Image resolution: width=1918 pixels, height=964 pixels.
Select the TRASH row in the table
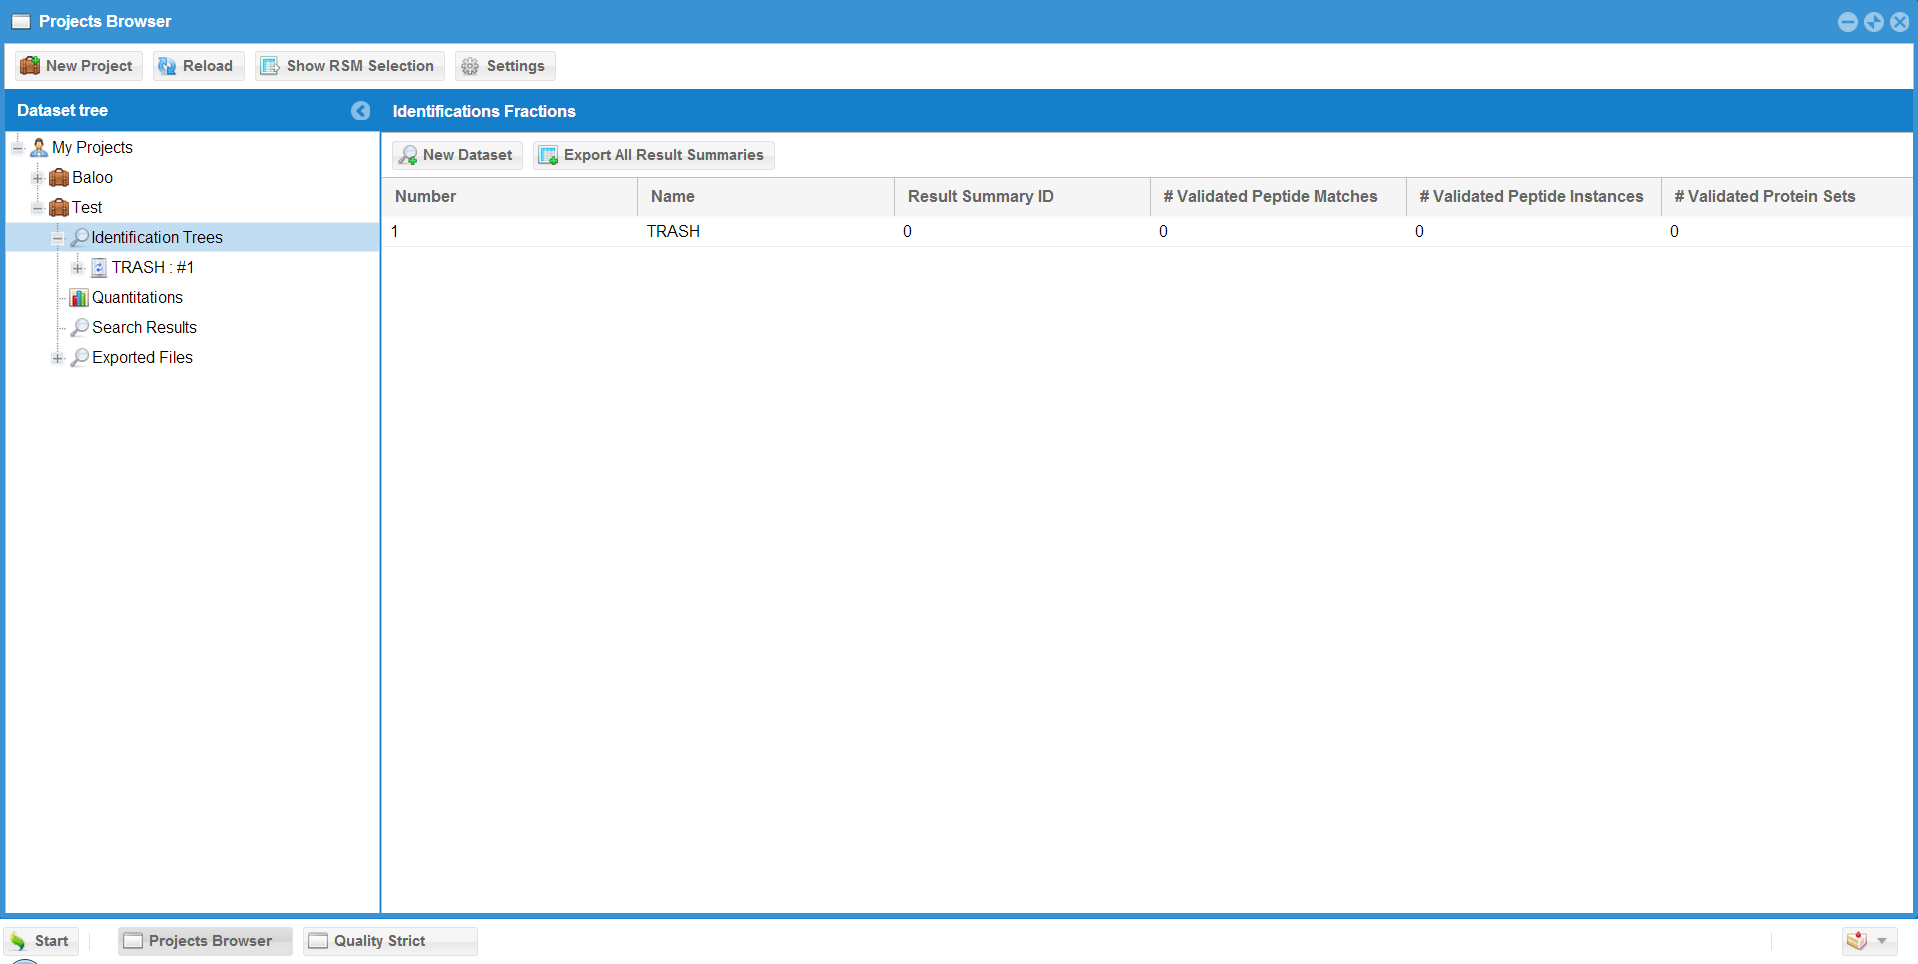[x=673, y=232]
